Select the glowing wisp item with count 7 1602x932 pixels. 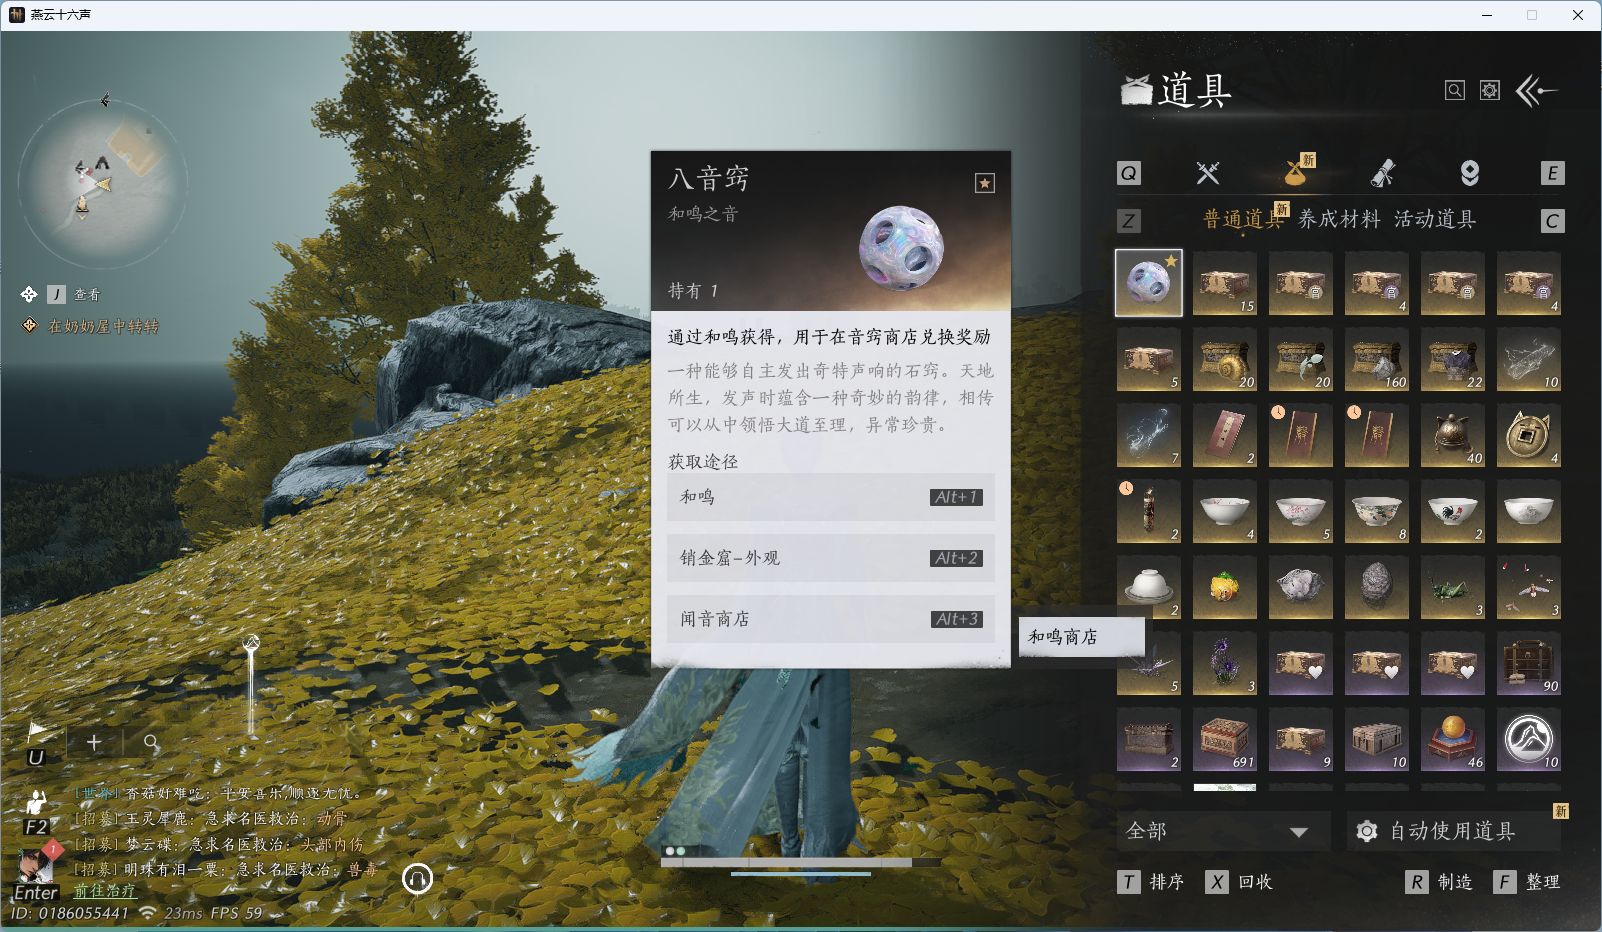coord(1149,435)
